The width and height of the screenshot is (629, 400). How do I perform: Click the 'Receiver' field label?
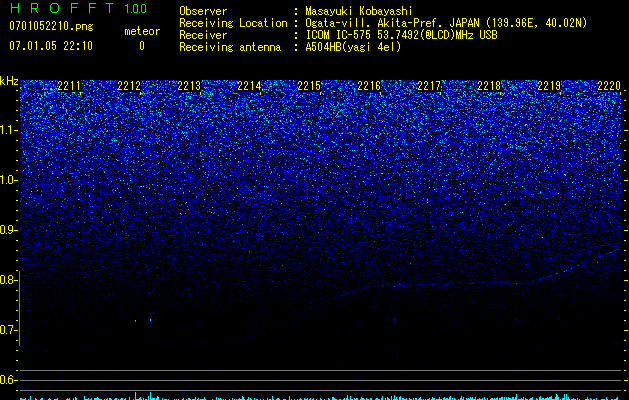tap(203, 35)
